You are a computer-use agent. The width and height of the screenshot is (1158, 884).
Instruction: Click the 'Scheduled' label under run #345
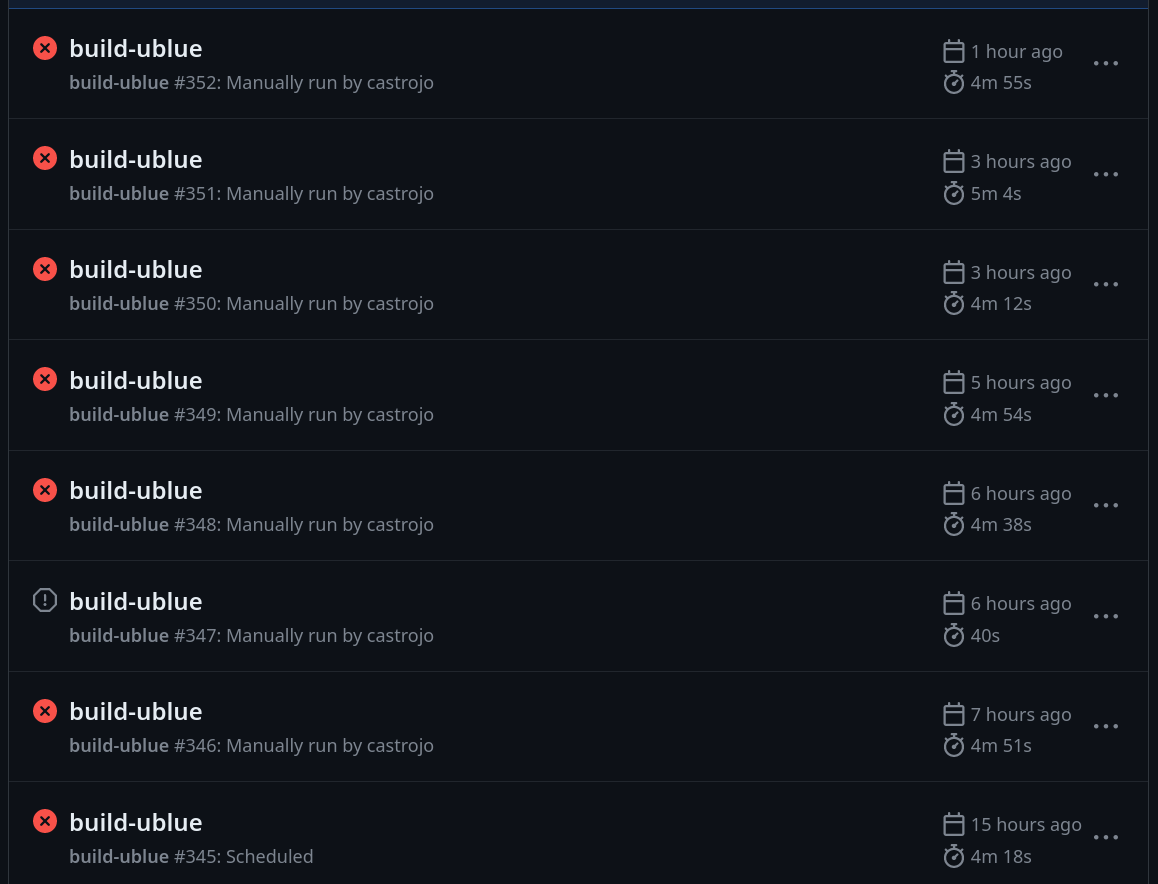tap(269, 856)
